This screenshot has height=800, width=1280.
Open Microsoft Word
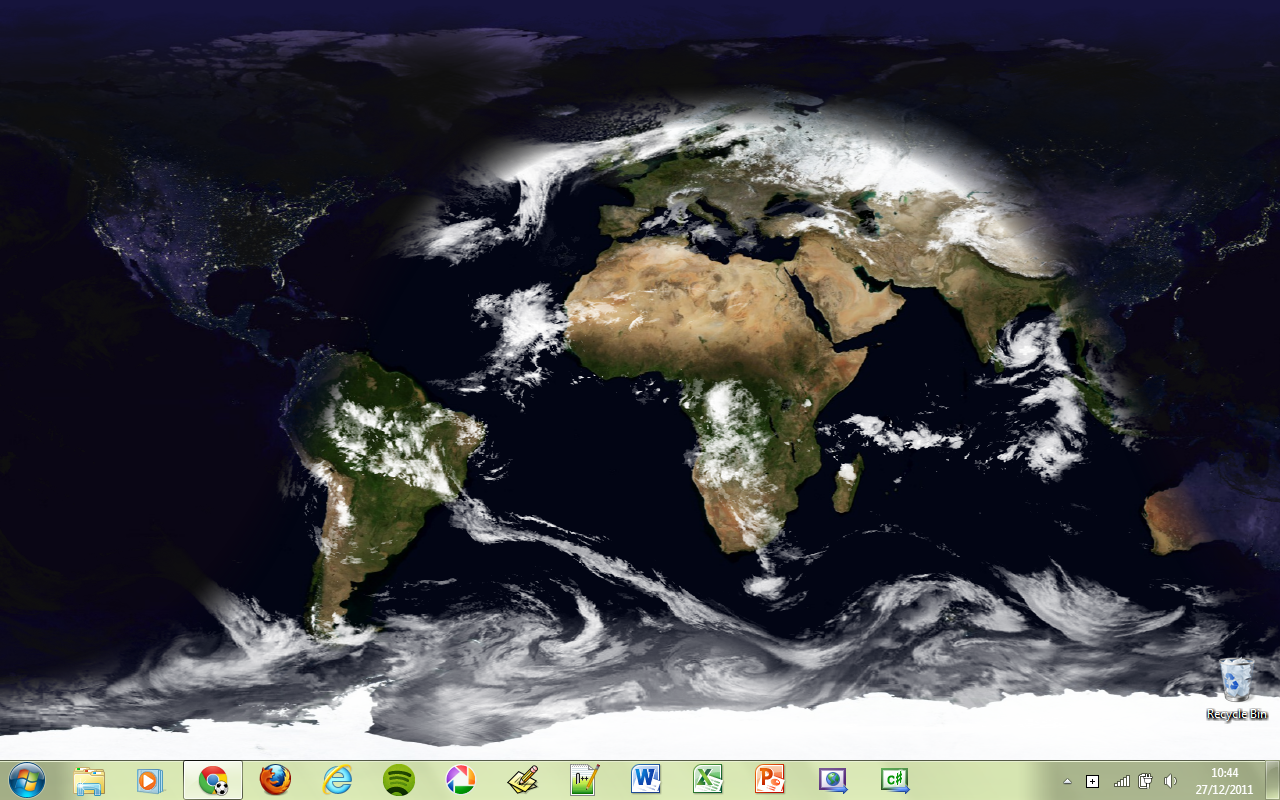pos(646,780)
